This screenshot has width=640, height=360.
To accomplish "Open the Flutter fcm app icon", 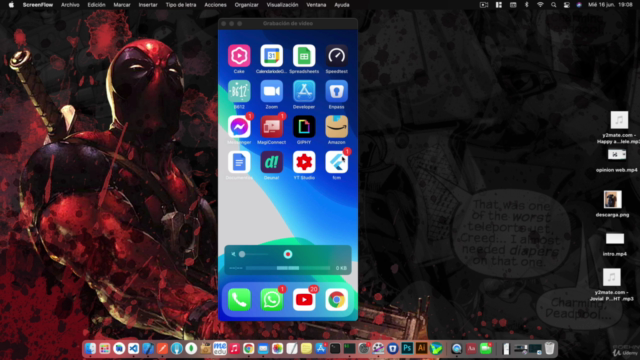I will (336, 162).
